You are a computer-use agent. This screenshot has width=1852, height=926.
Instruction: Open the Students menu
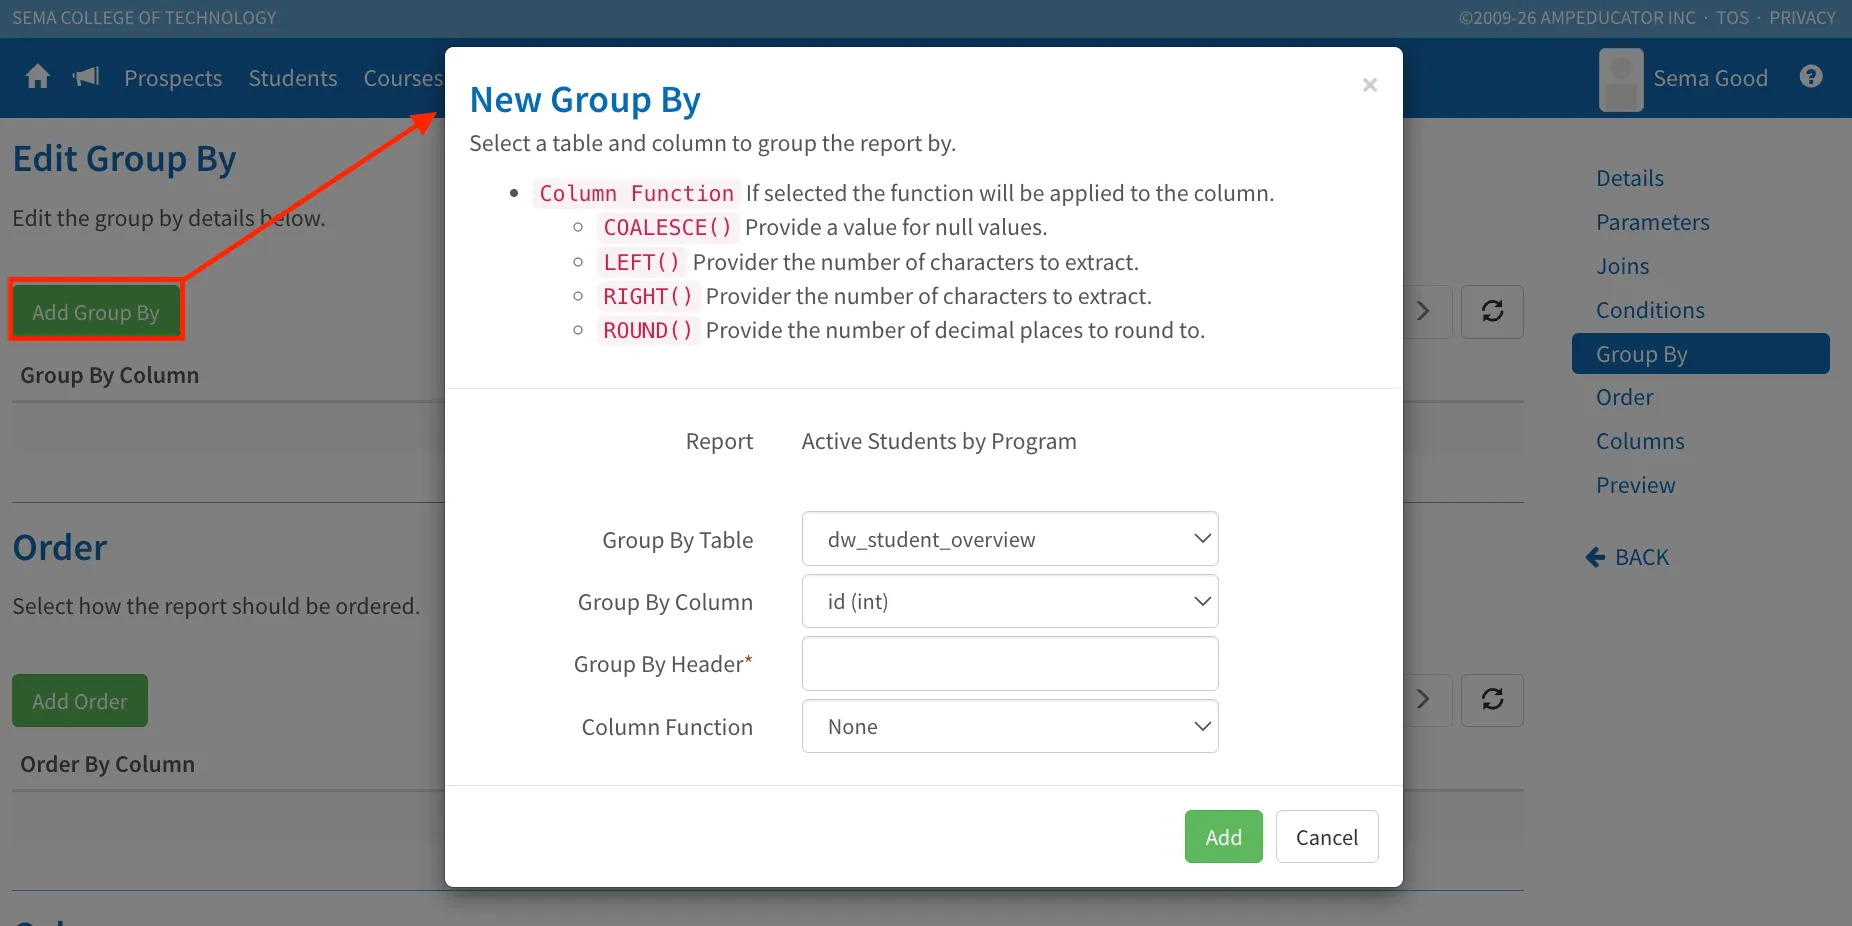click(x=293, y=78)
